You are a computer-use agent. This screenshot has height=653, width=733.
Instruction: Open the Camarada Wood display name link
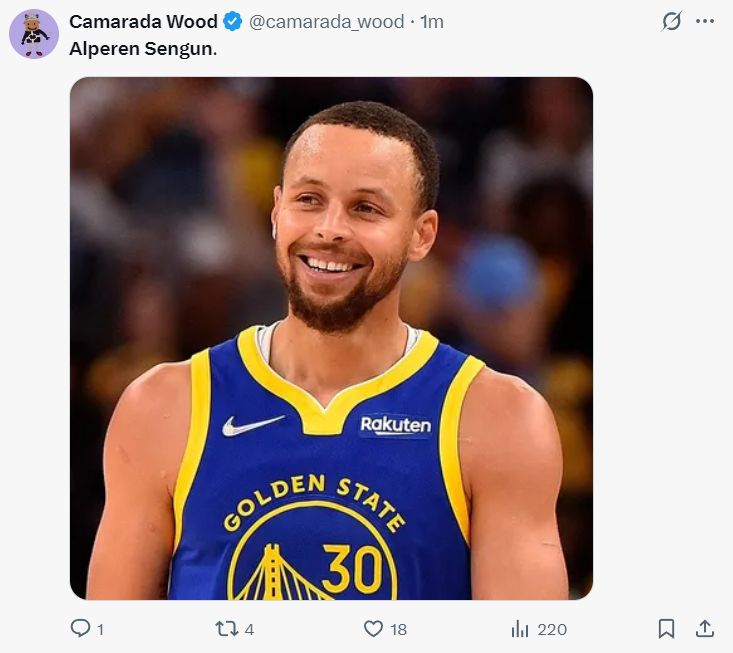pos(143,21)
